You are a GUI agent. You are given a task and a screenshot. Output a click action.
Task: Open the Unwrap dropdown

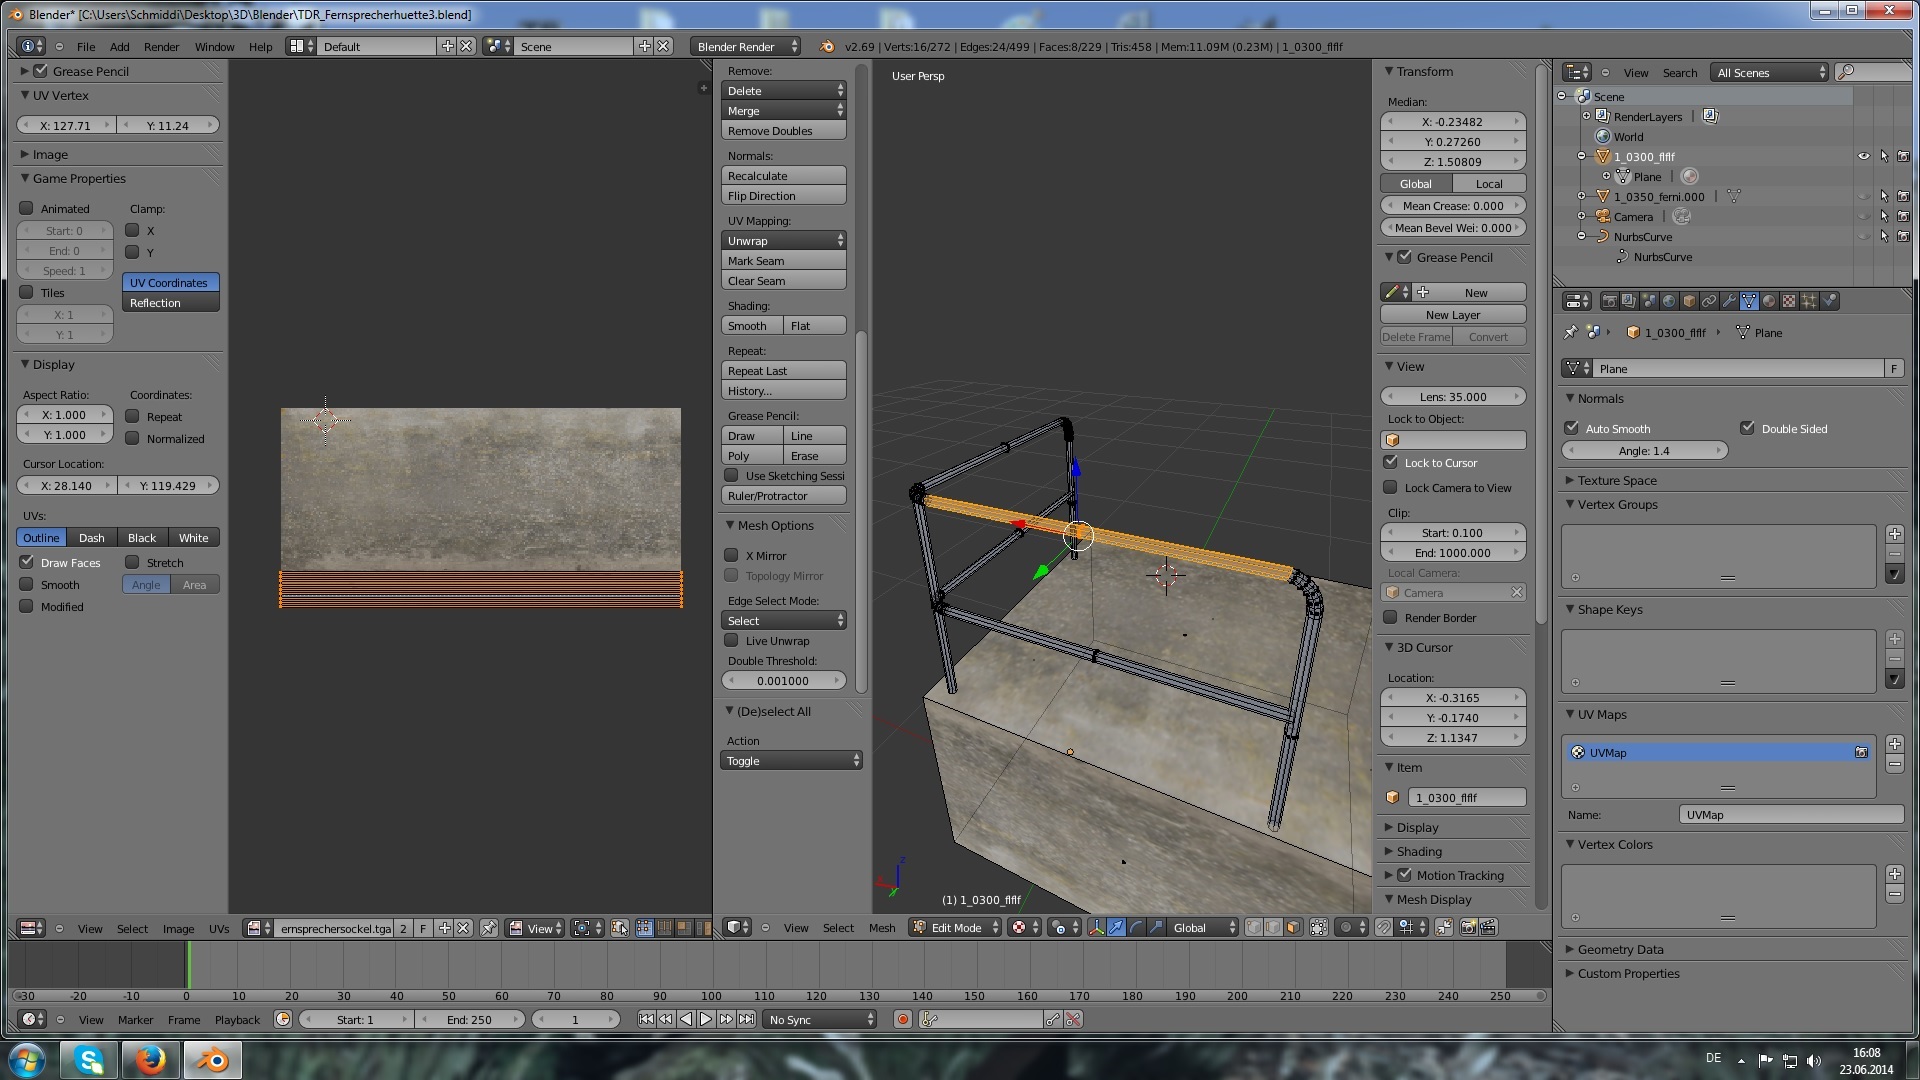784,240
